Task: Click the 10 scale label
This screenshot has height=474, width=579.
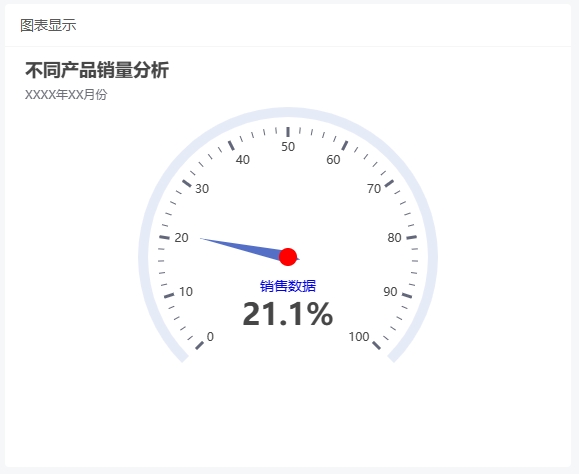Action: pyautogui.click(x=186, y=292)
